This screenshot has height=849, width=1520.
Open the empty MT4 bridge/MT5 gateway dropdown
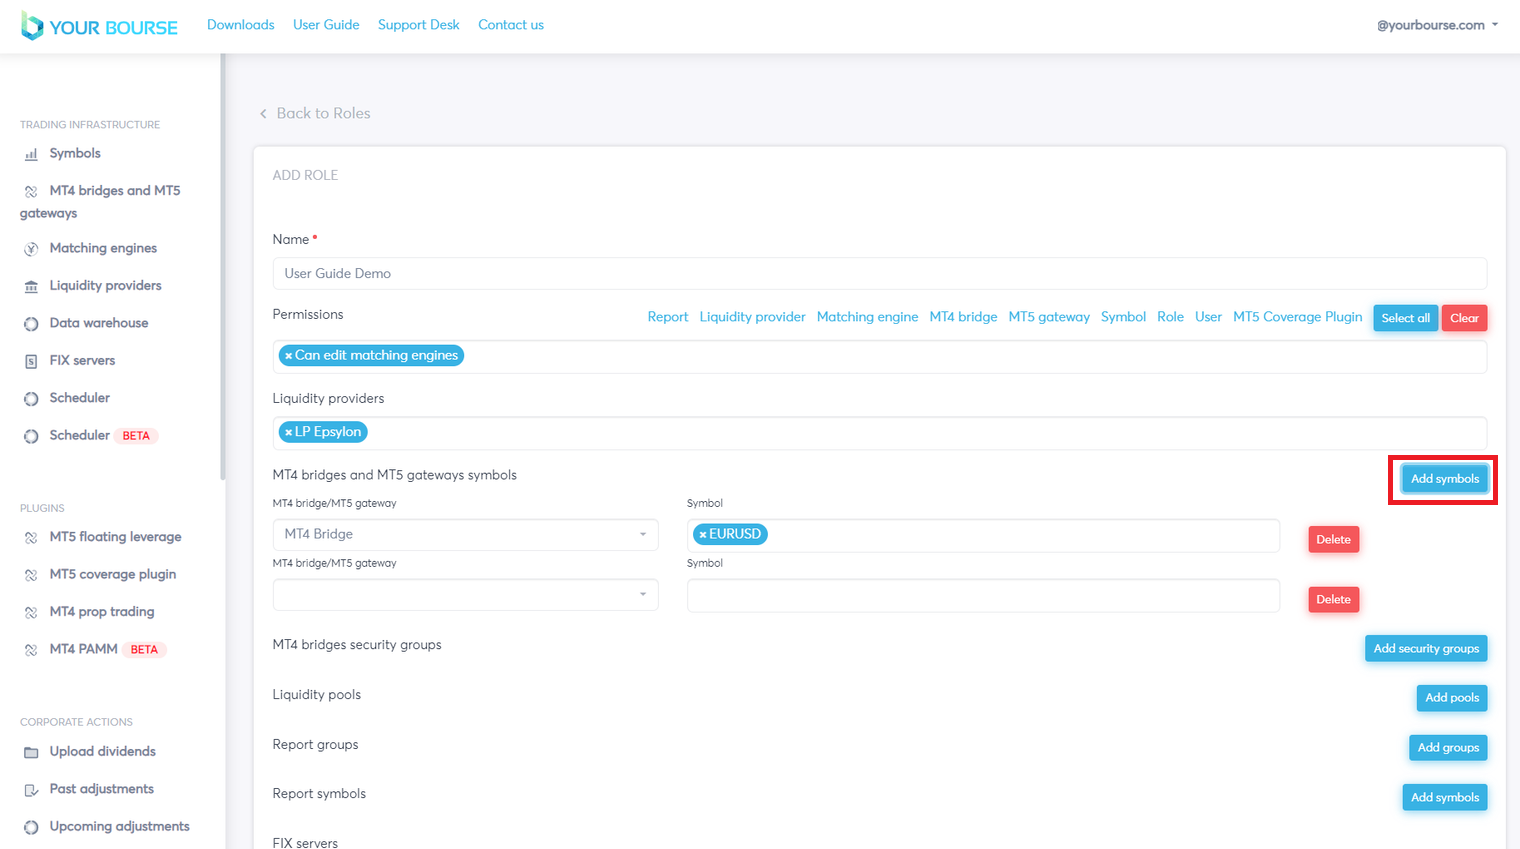pos(465,595)
